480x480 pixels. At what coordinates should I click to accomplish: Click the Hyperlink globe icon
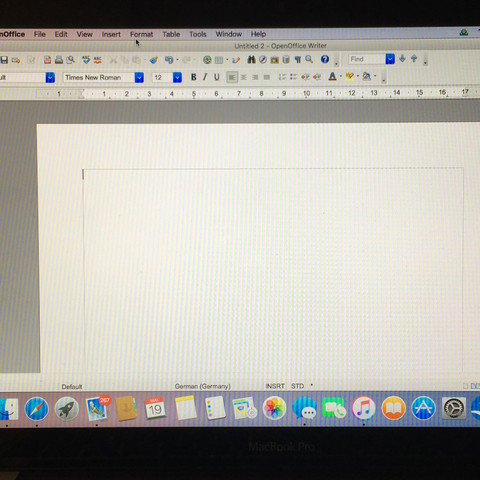pos(207,60)
